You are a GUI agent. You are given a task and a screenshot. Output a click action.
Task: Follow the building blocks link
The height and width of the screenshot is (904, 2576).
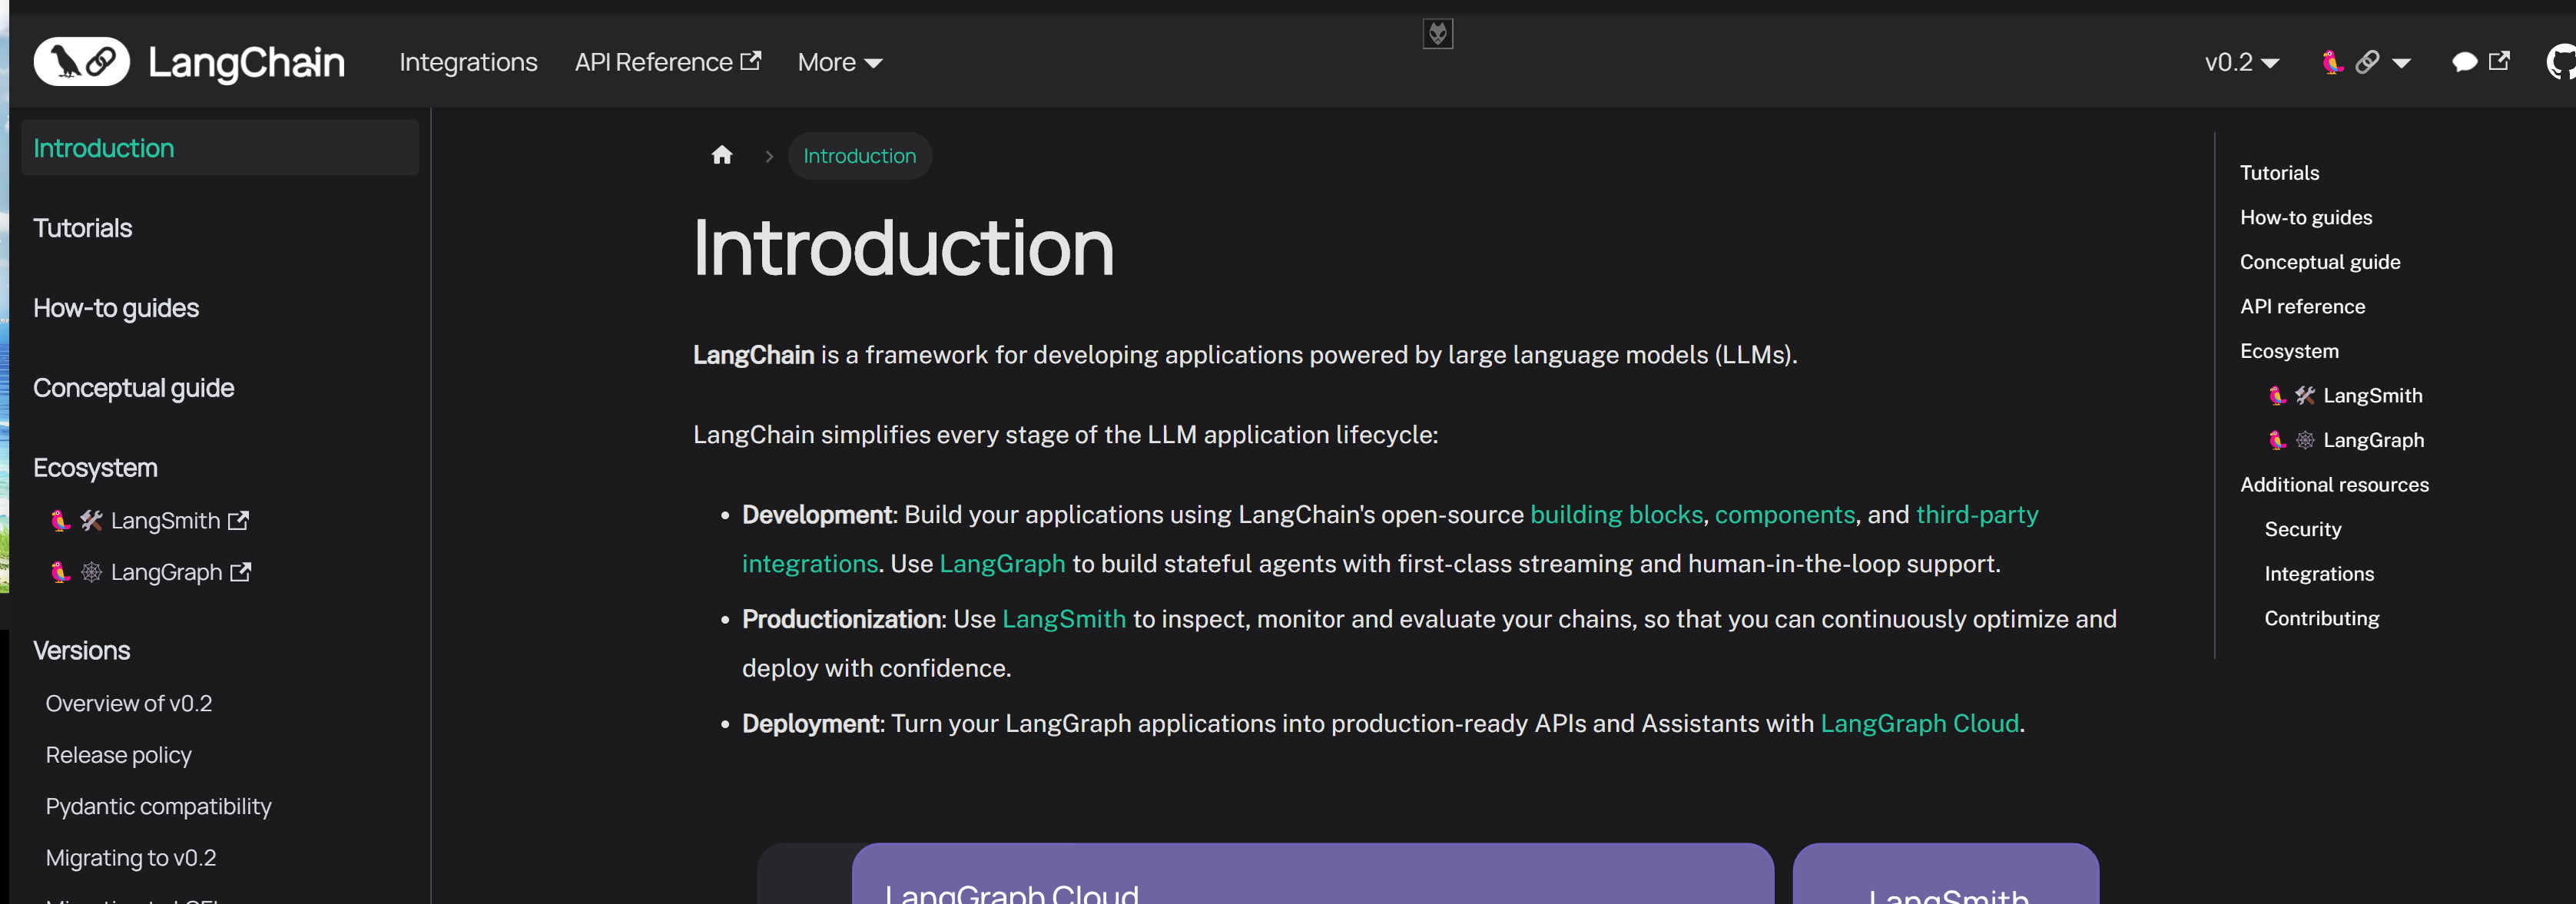point(1616,514)
